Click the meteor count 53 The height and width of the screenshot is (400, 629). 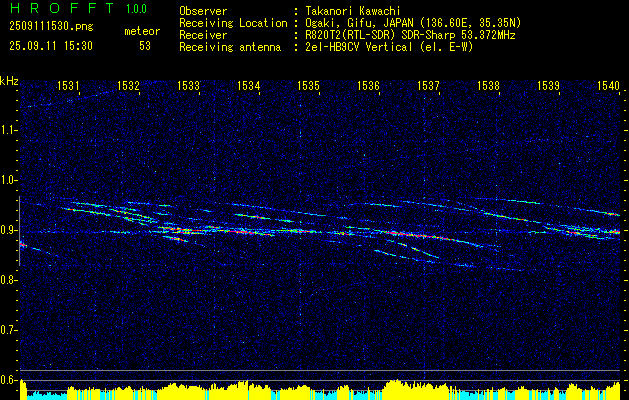coord(145,46)
